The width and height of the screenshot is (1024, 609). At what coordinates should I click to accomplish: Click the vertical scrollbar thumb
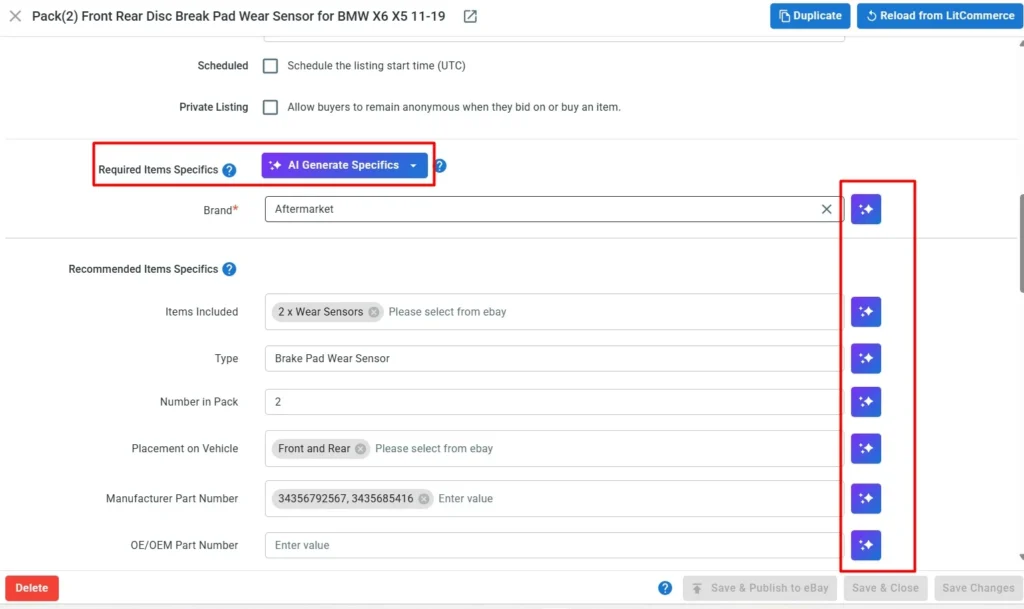point(1021,243)
